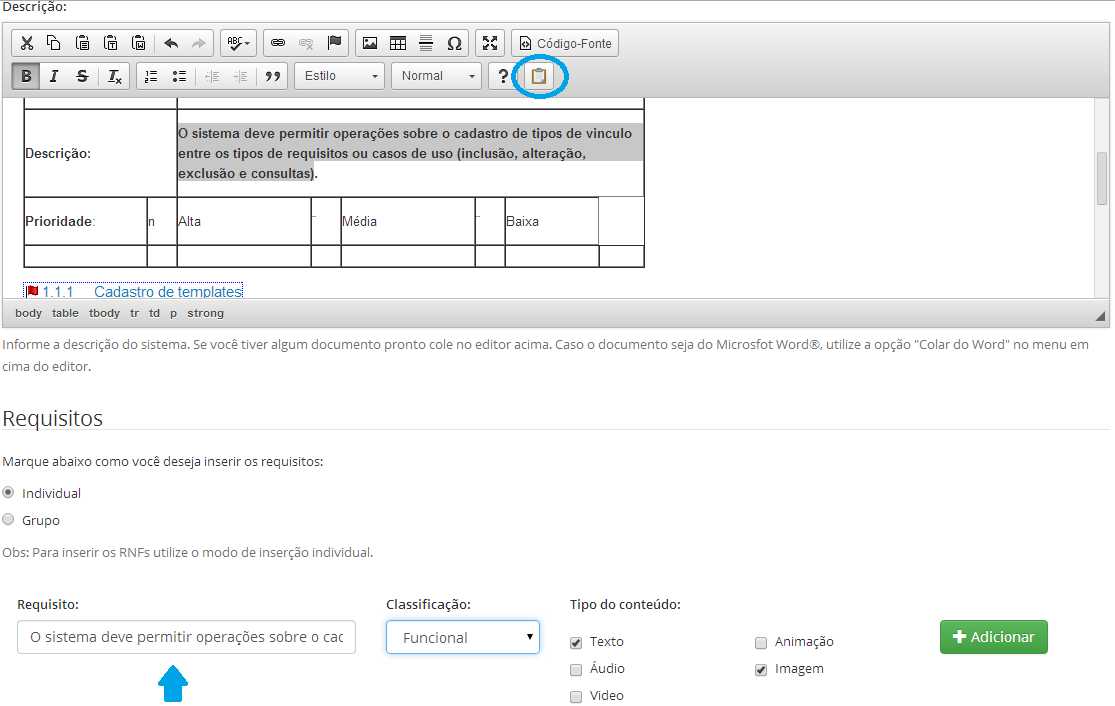Click Paste from Word icon

139,43
